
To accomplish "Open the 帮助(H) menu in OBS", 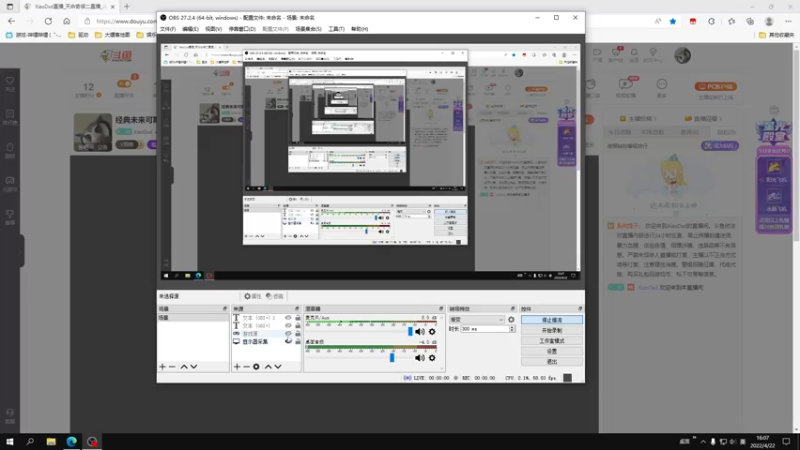I will coord(360,29).
